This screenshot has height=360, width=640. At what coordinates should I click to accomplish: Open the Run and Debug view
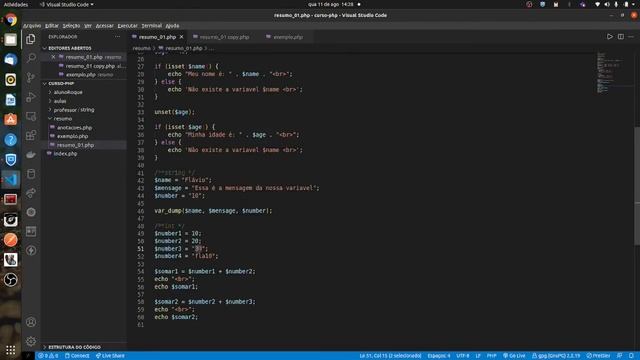pos(31,97)
